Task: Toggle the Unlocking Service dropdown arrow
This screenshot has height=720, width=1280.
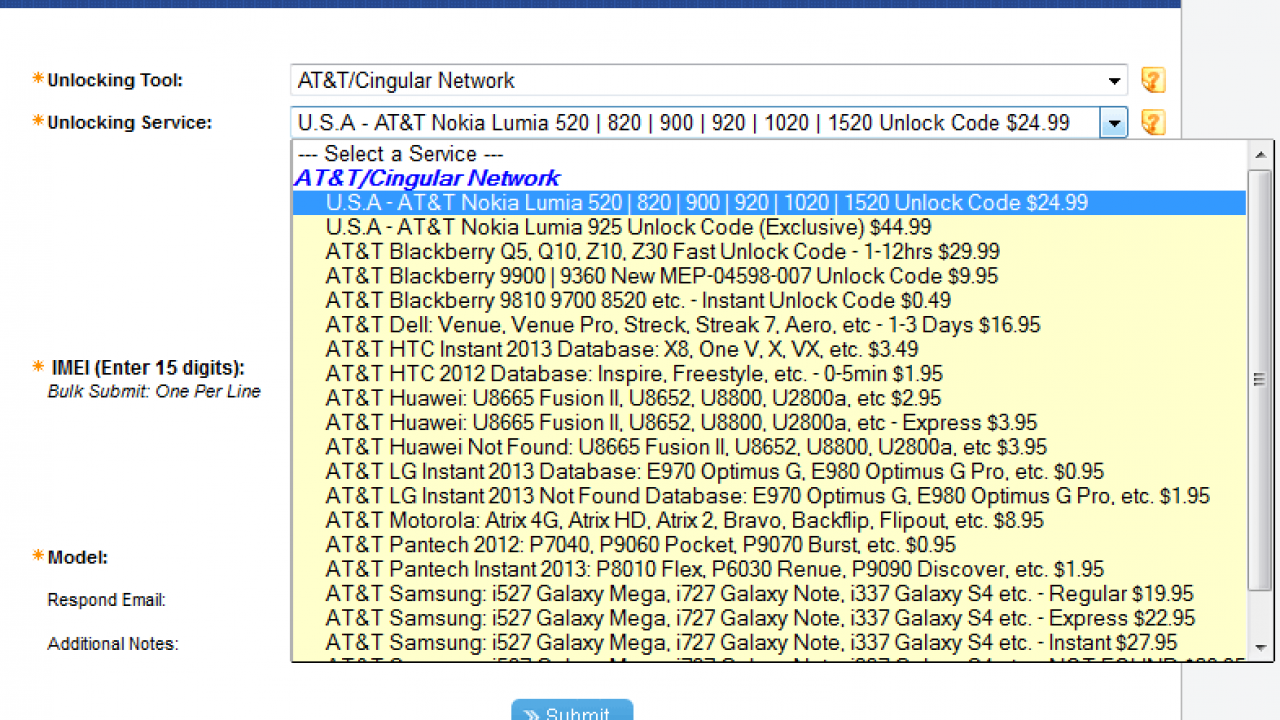Action: click(1113, 123)
